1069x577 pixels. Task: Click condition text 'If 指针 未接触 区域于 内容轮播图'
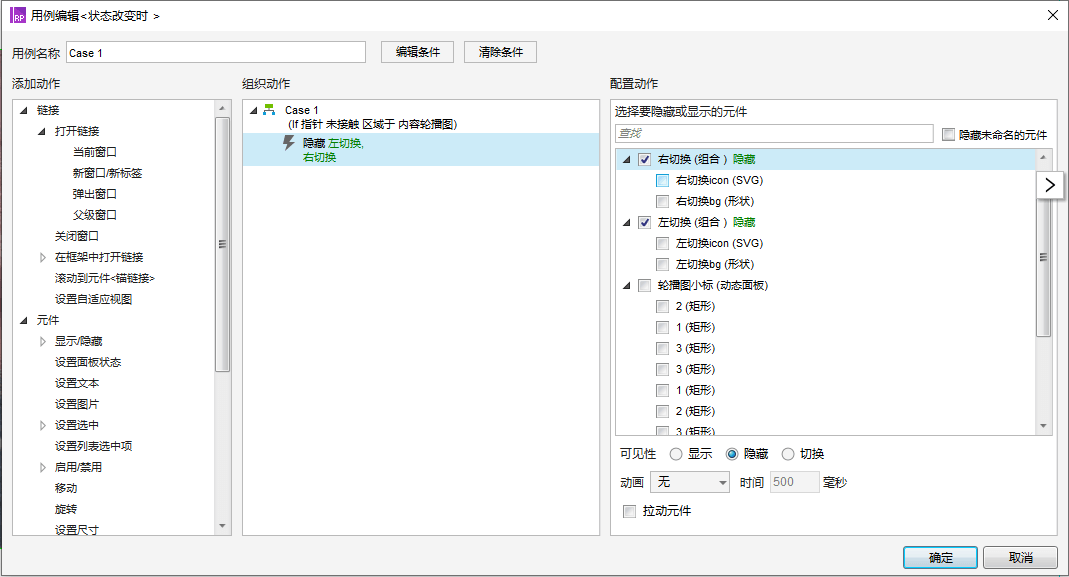click(x=372, y=124)
